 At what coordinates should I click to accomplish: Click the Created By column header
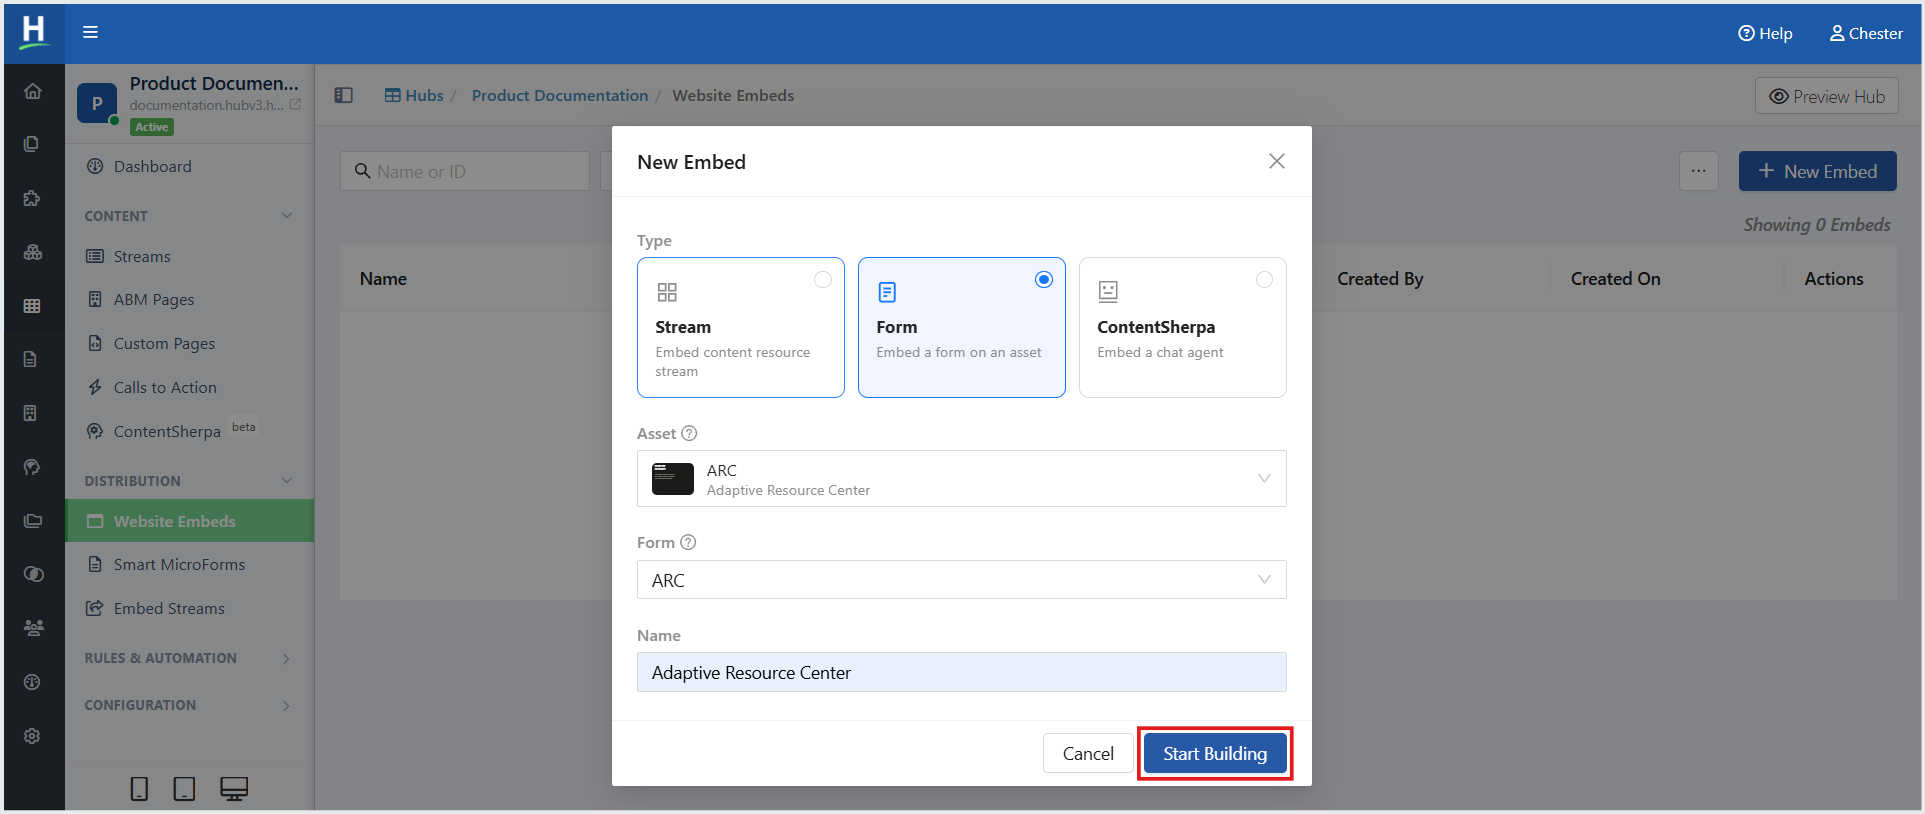click(1380, 279)
